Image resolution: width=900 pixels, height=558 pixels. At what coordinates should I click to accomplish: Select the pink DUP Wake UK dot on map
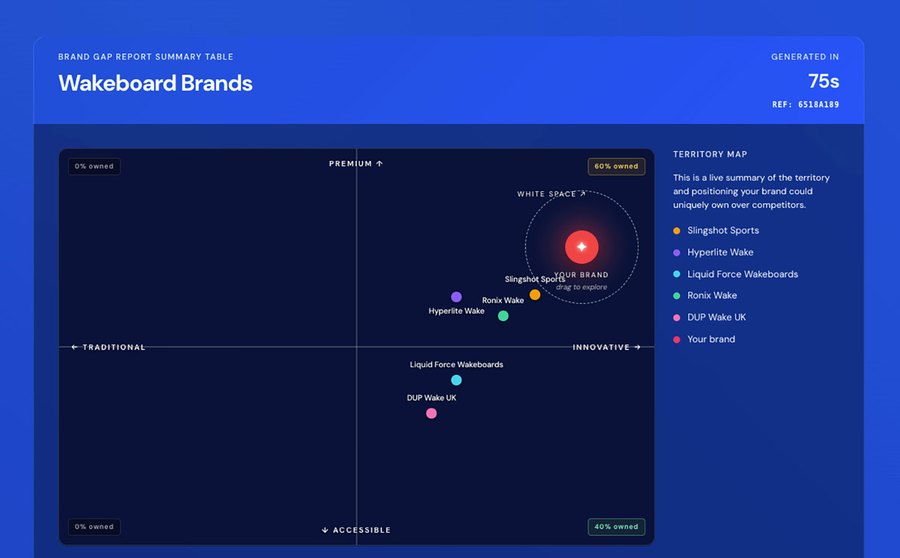tap(432, 413)
